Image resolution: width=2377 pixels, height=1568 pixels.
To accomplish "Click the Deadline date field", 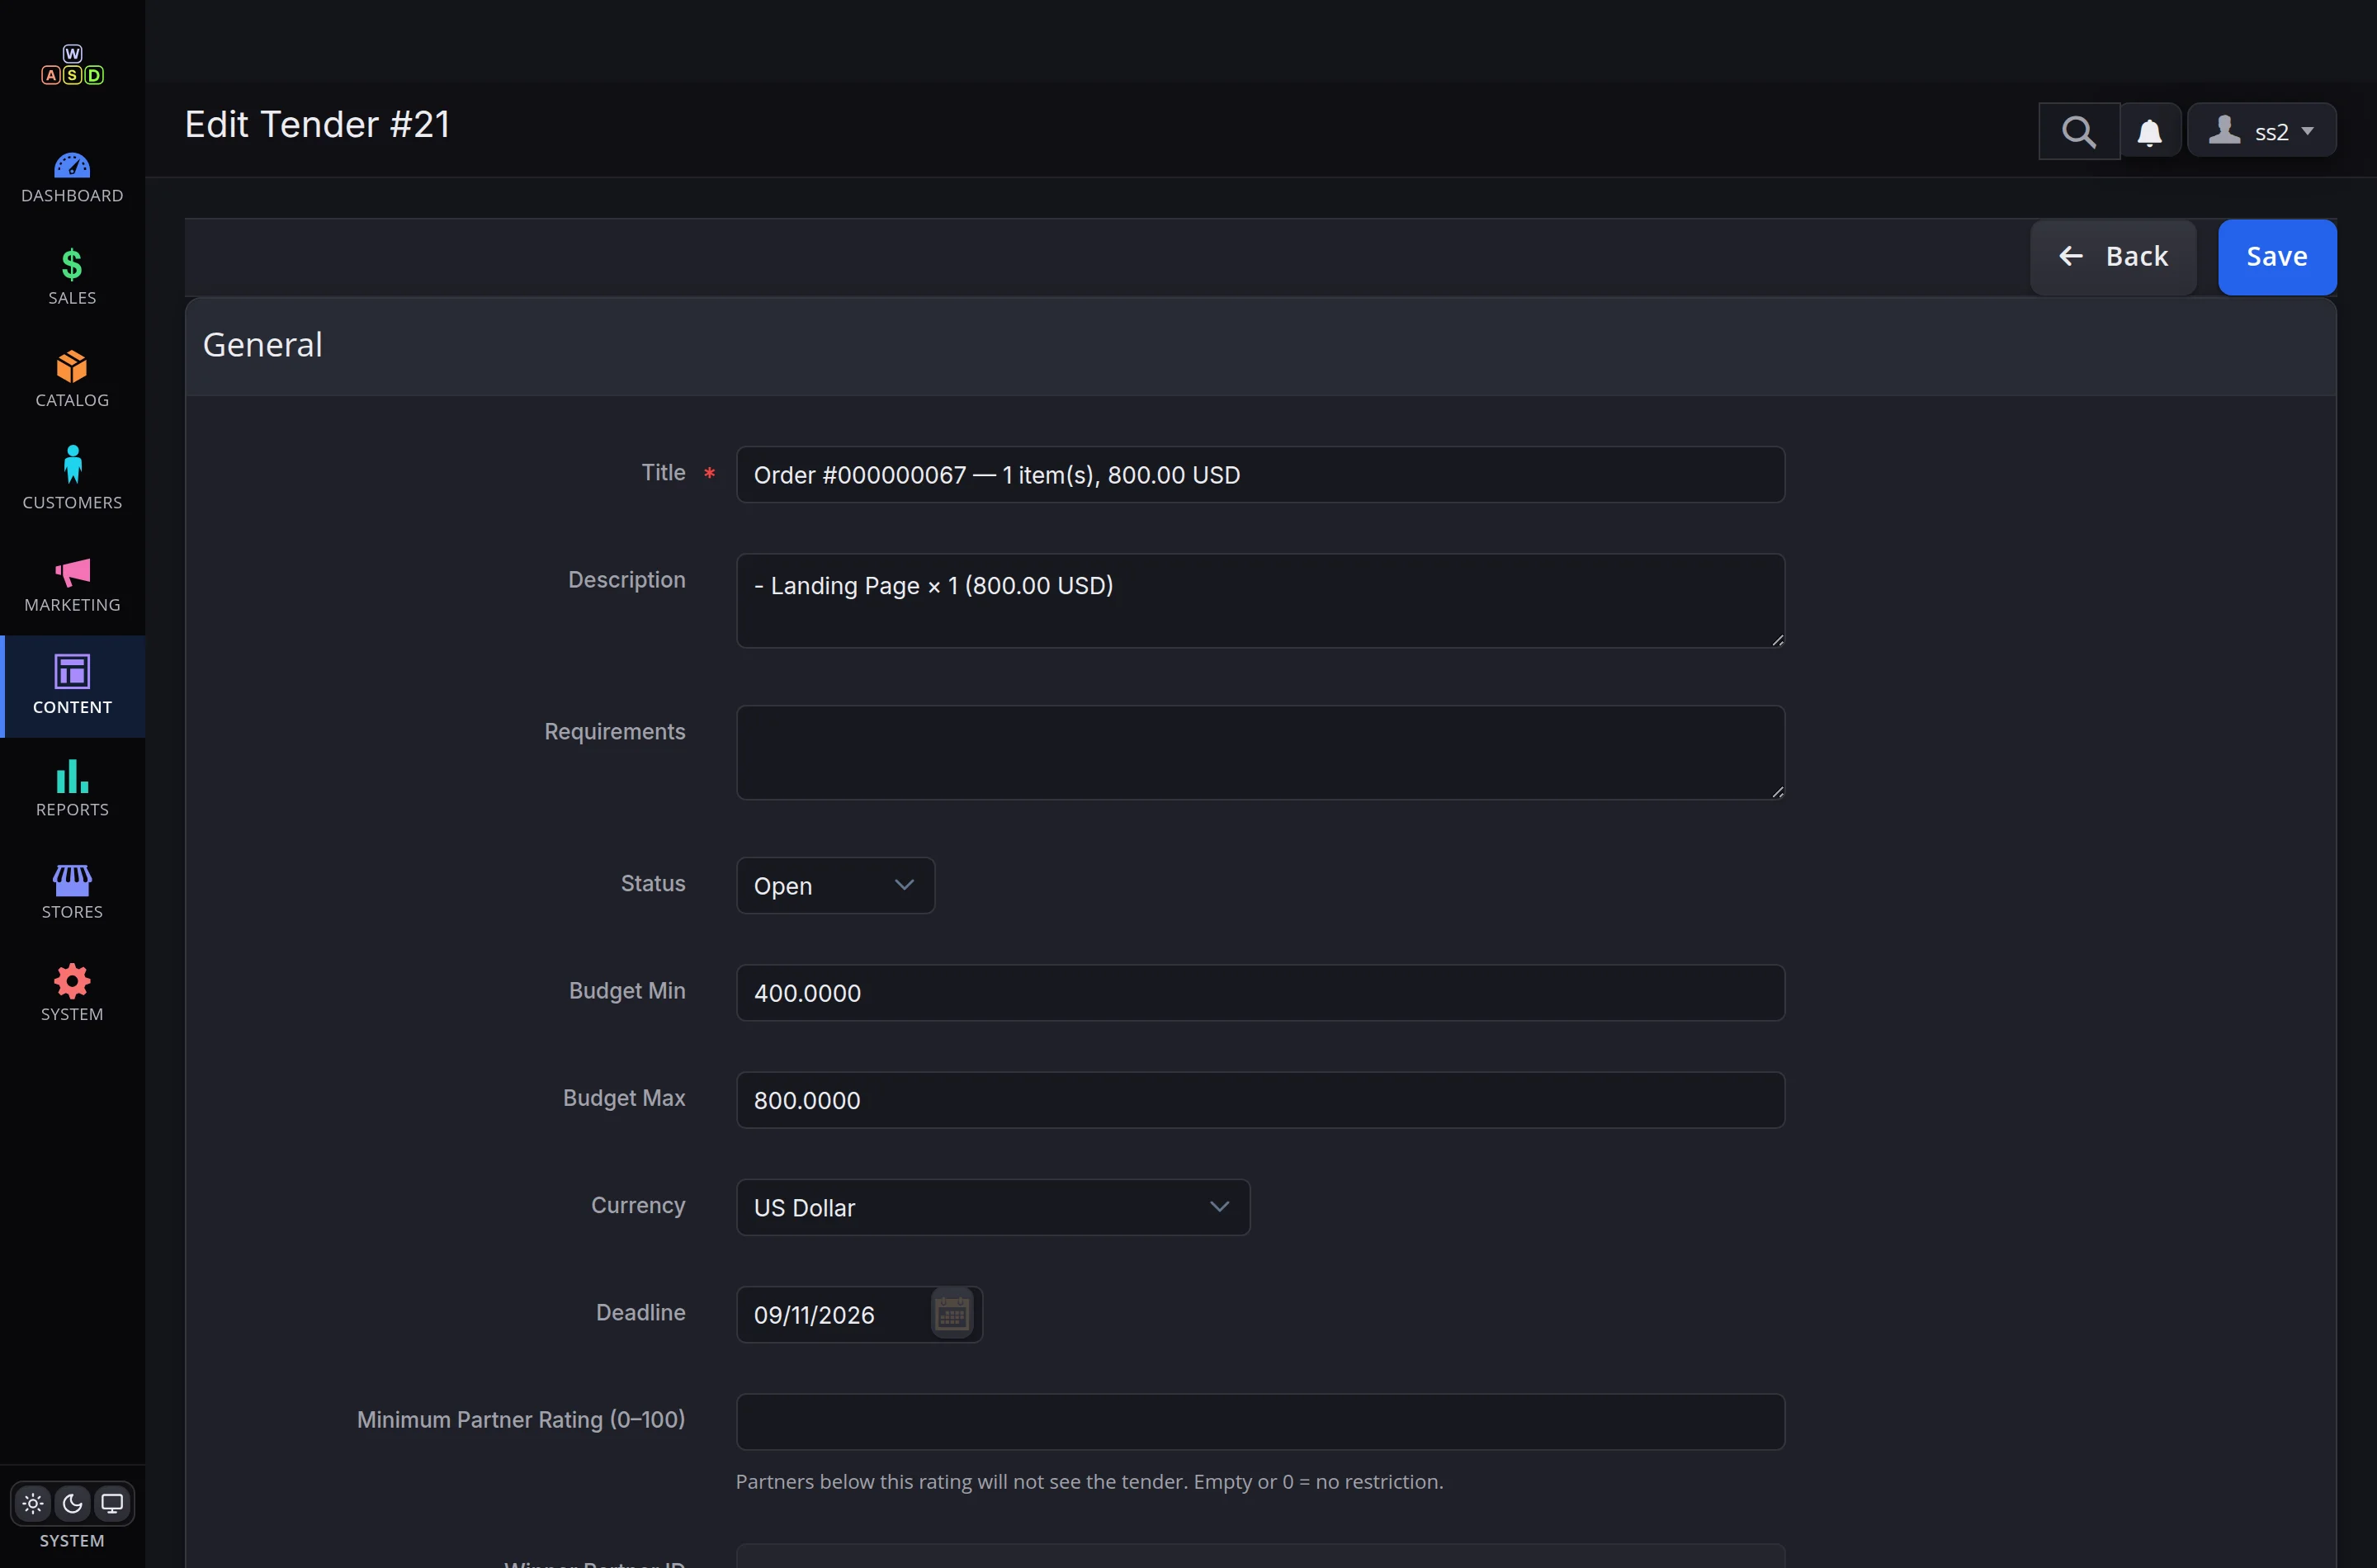I will click(859, 1314).
